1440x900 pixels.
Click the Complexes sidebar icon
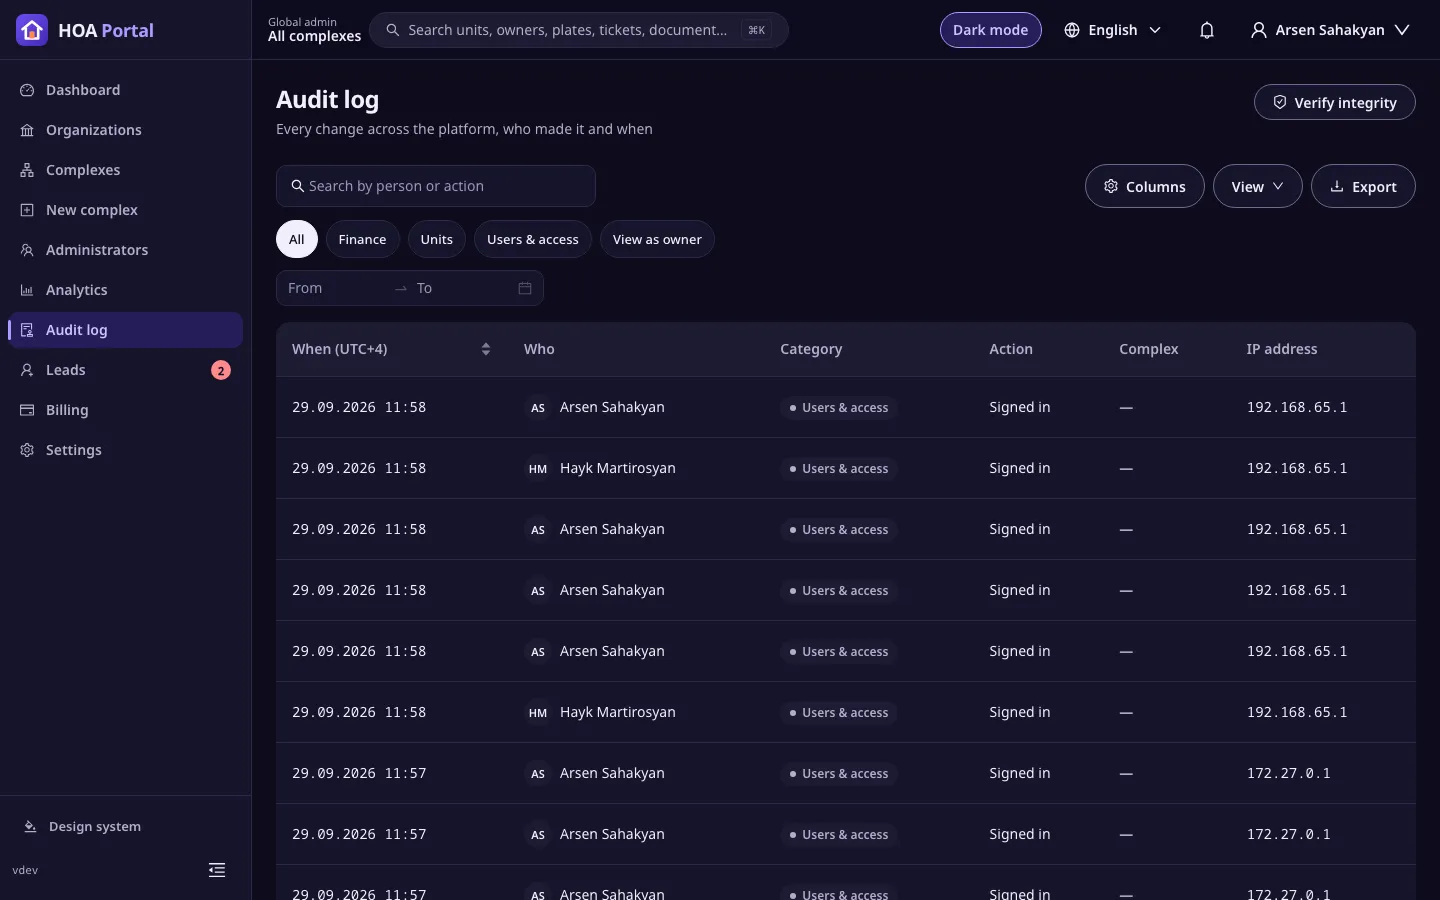[27, 170]
